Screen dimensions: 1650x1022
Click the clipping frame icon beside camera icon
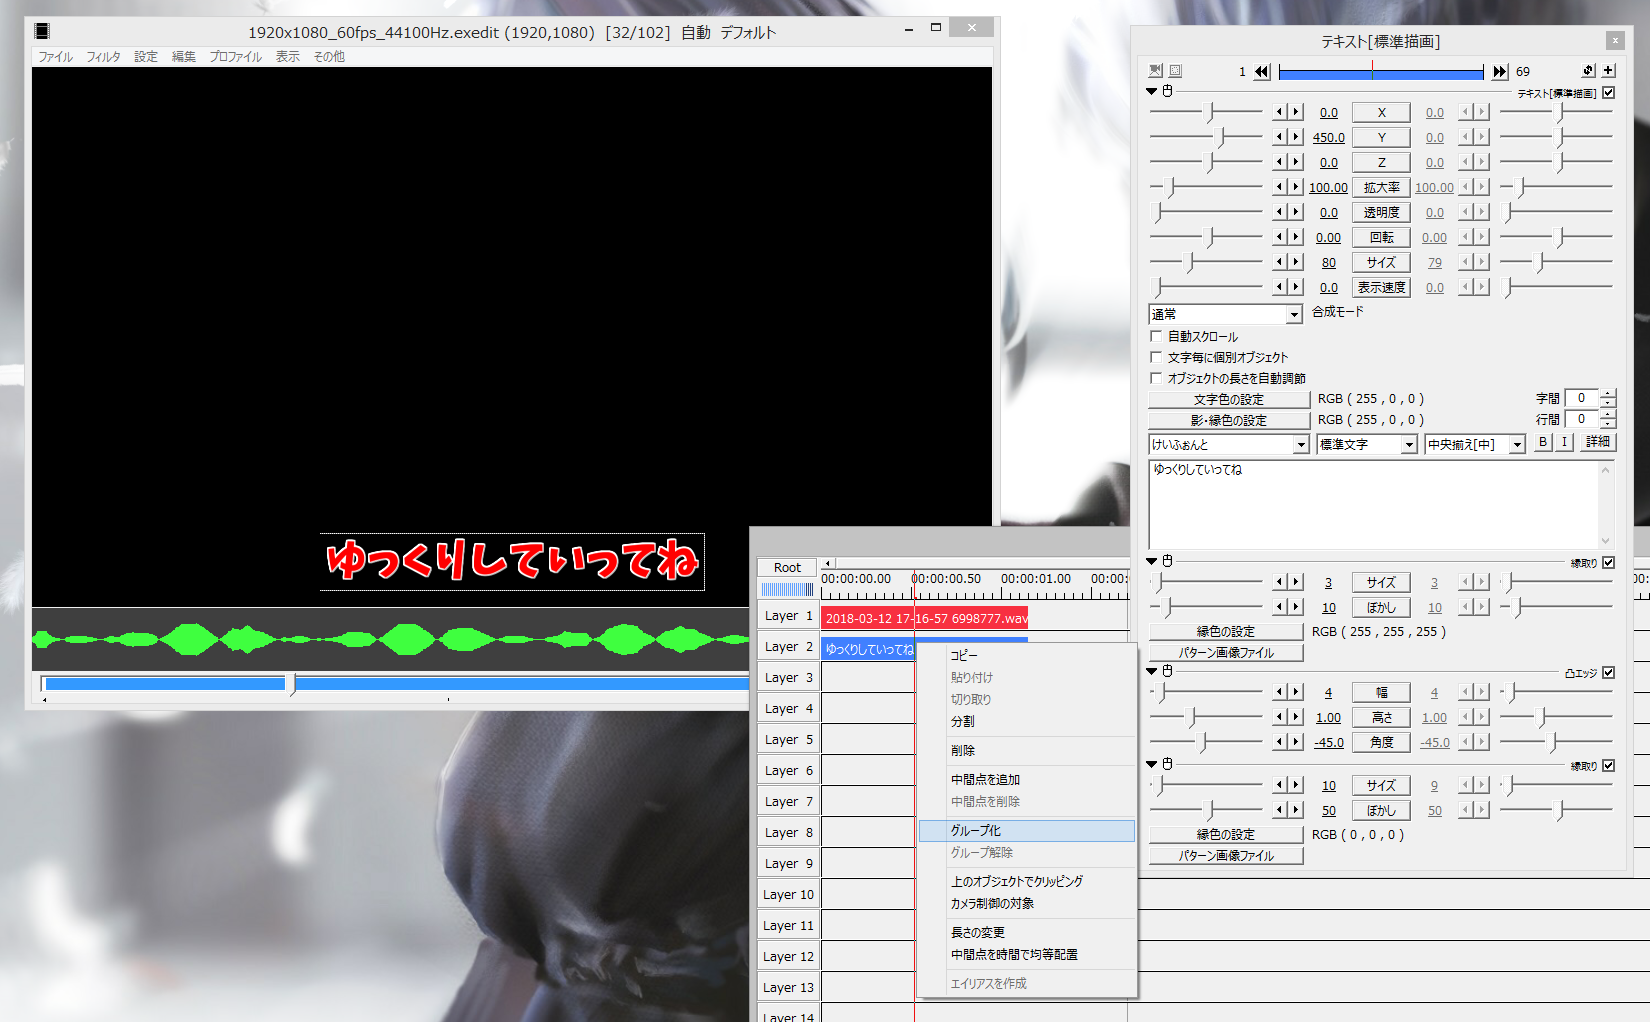tap(1176, 71)
